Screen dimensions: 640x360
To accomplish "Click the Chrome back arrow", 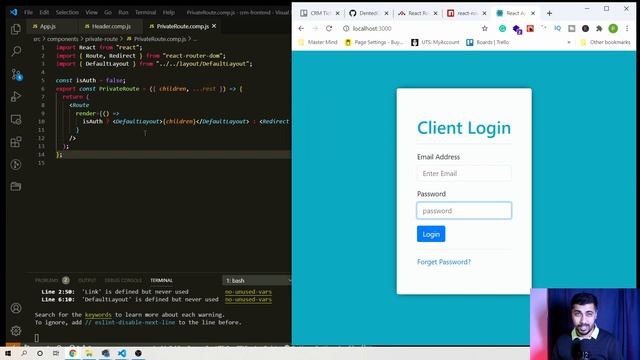I will click(x=301, y=29).
